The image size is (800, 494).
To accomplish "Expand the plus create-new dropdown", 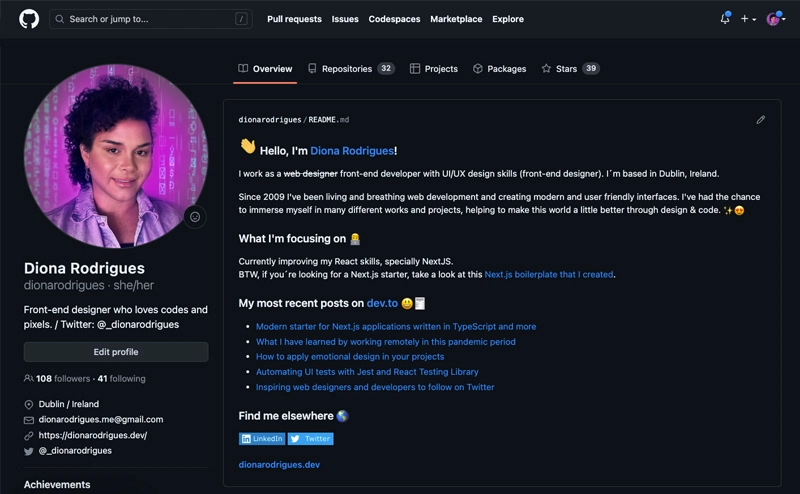I will click(x=748, y=19).
